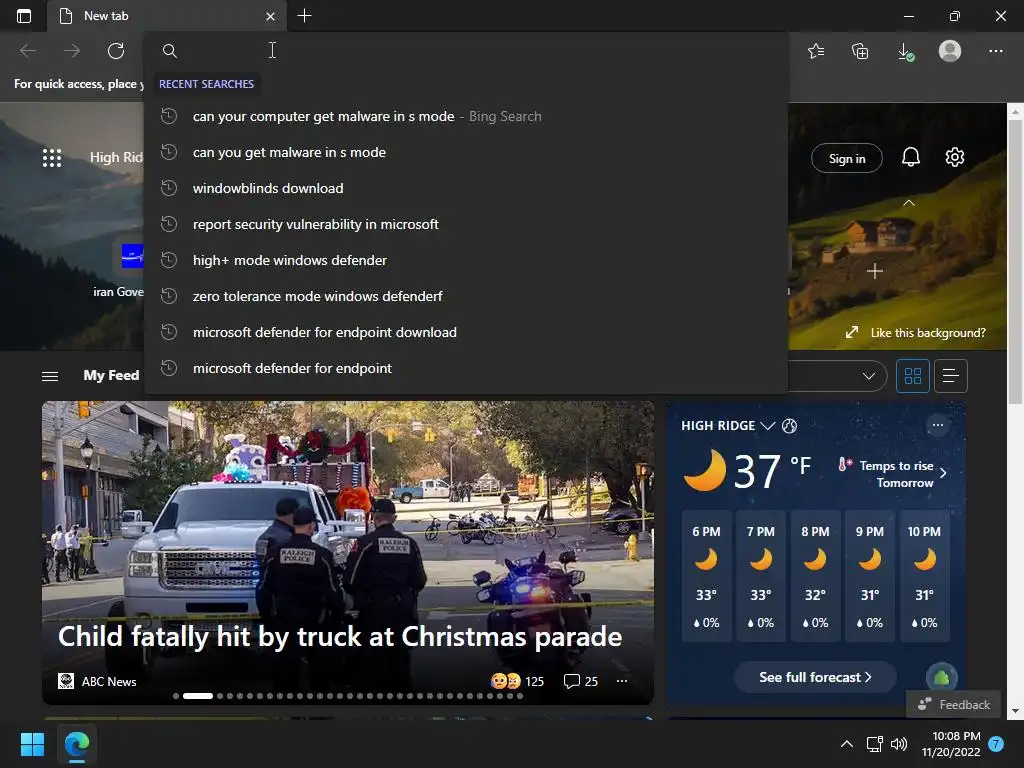Screen dimensions: 1024x768
Task: Open the clock showing 10:08 PM
Action: pyautogui.click(x=950, y=744)
